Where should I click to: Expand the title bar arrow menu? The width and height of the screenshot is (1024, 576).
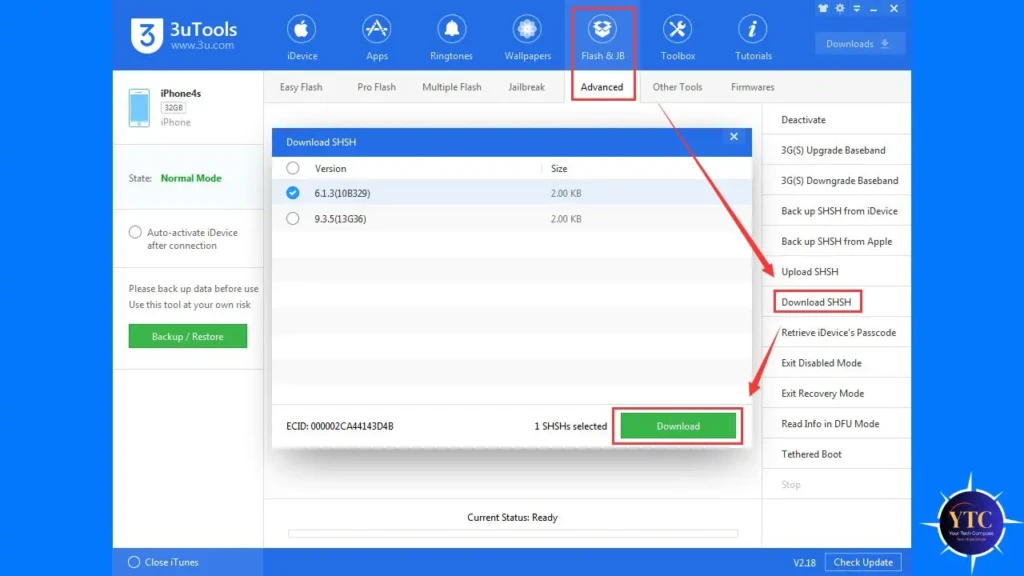pyautogui.click(x=859, y=8)
